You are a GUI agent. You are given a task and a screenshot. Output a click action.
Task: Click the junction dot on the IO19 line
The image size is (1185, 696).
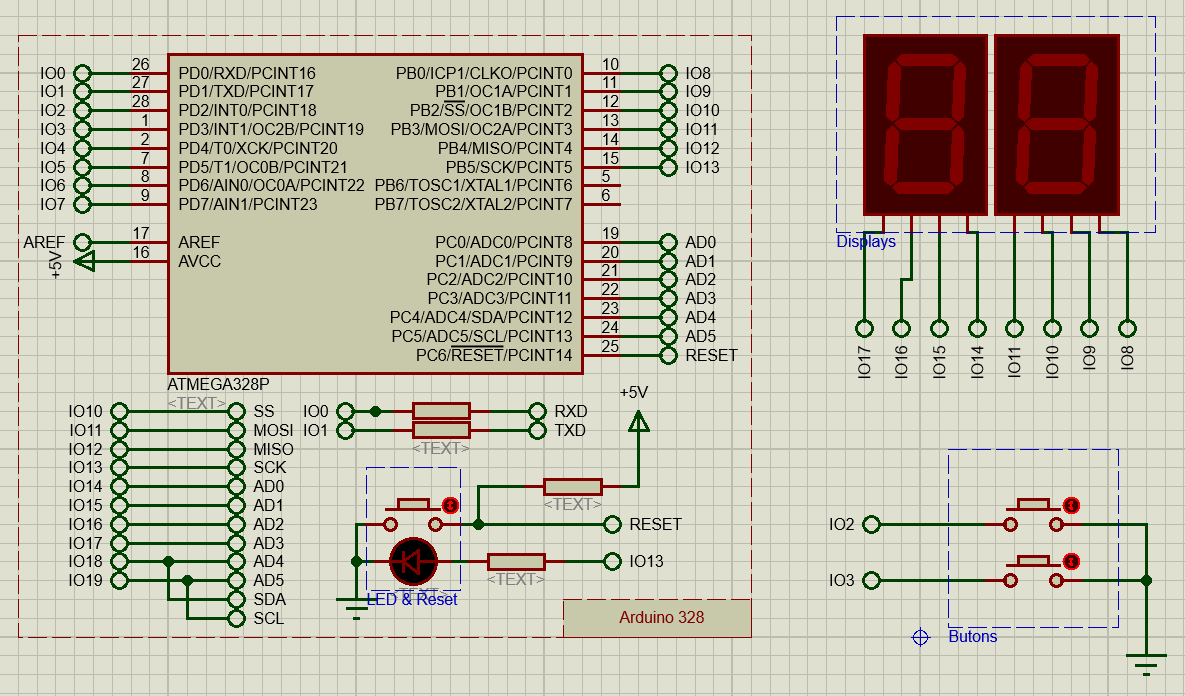(x=187, y=580)
